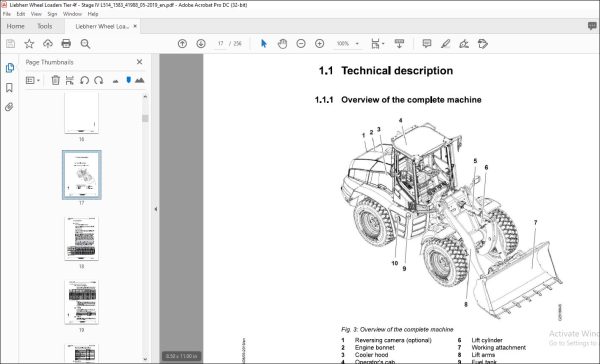Go to previous page arrow
This screenshot has width=600, height=364.
[183, 44]
